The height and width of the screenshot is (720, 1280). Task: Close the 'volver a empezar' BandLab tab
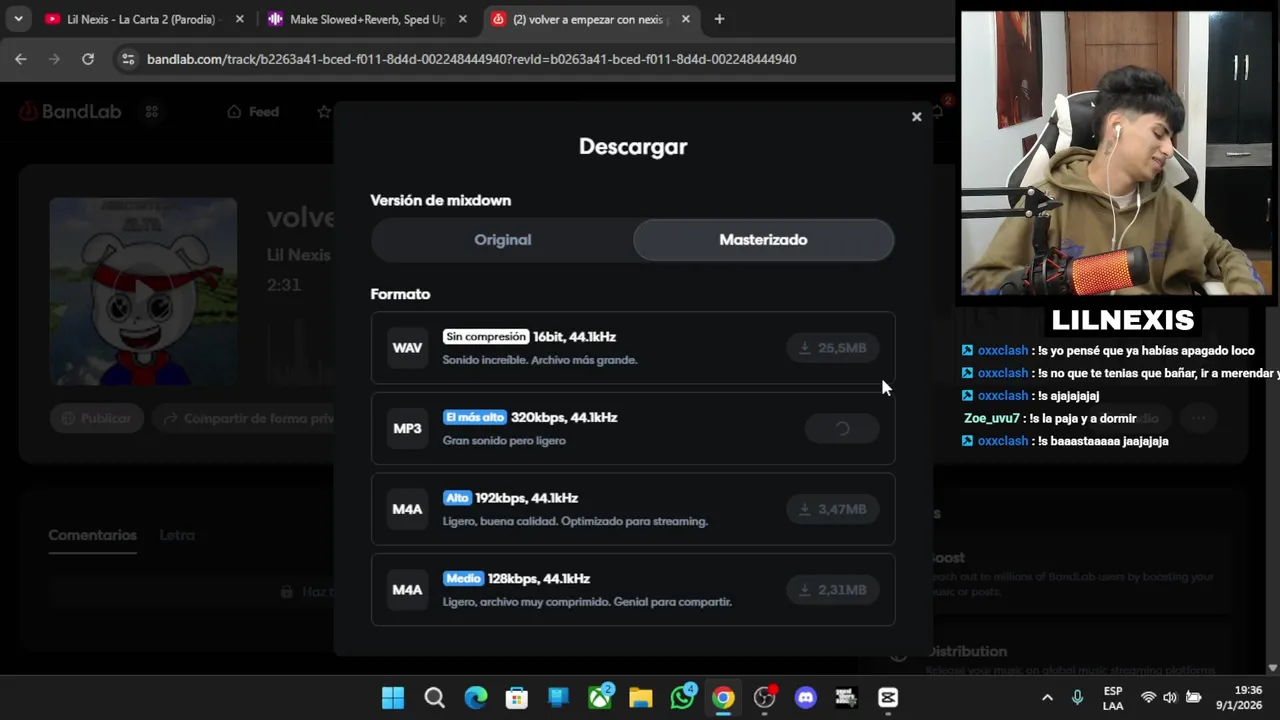pos(685,19)
